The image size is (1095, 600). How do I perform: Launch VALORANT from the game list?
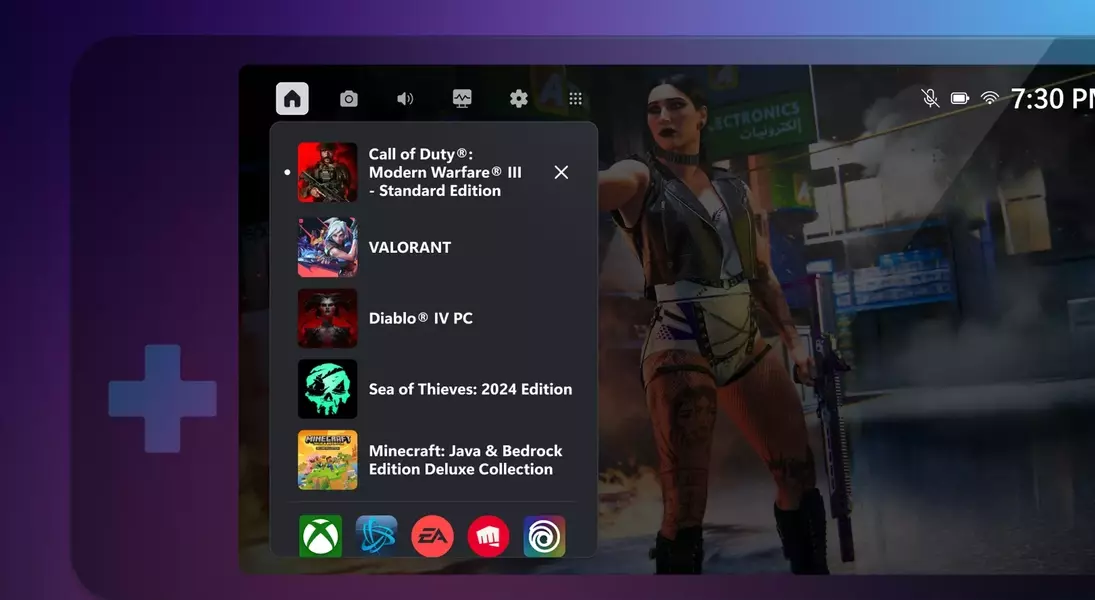pos(410,247)
